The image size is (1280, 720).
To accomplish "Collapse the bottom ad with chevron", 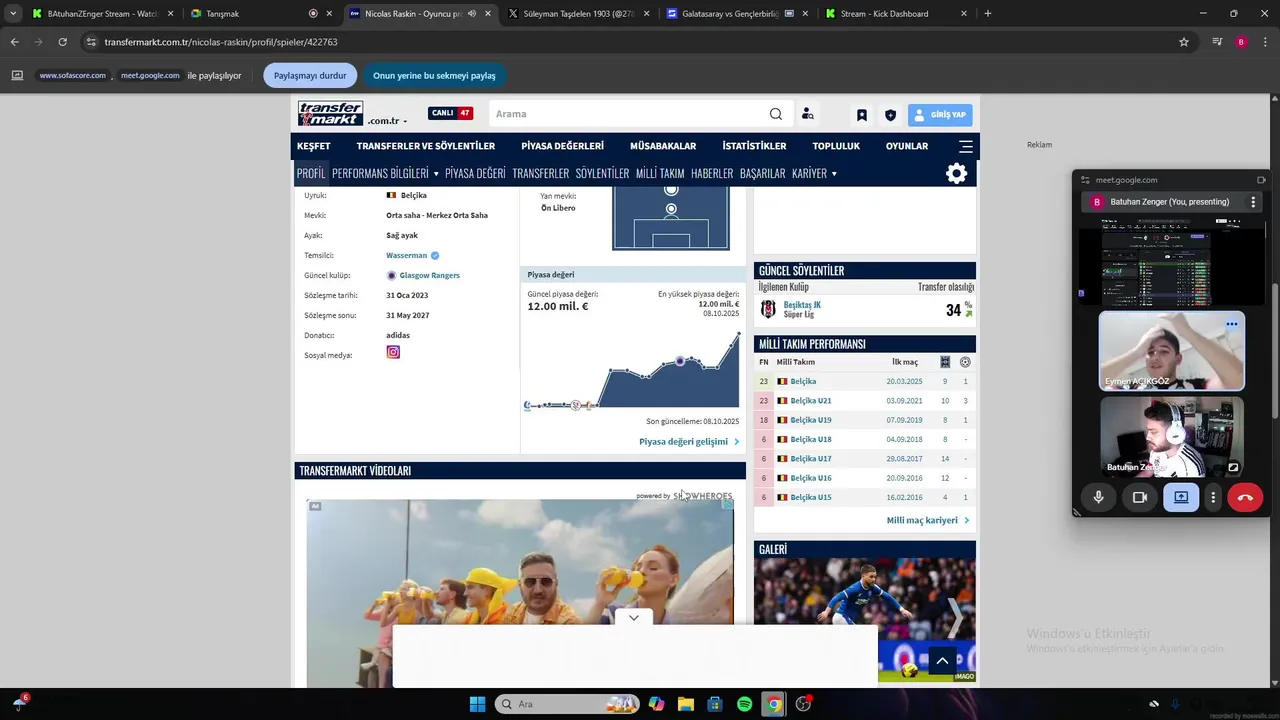I will tap(634, 618).
